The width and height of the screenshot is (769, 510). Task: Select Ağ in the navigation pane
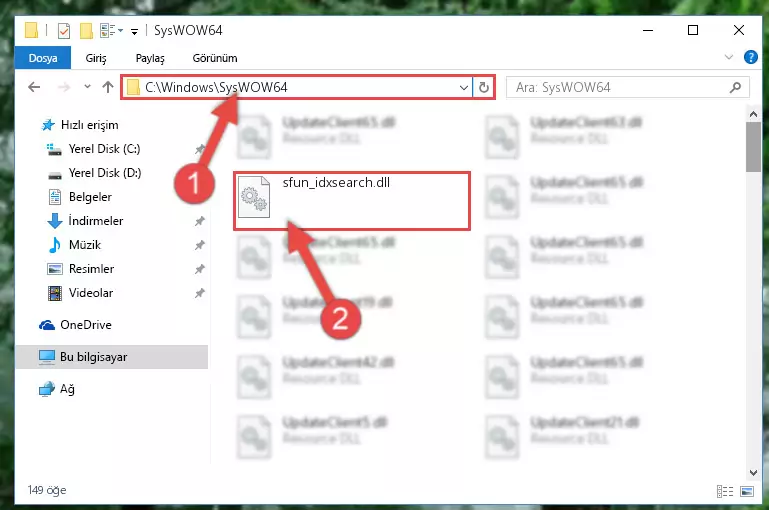(67, 389)
